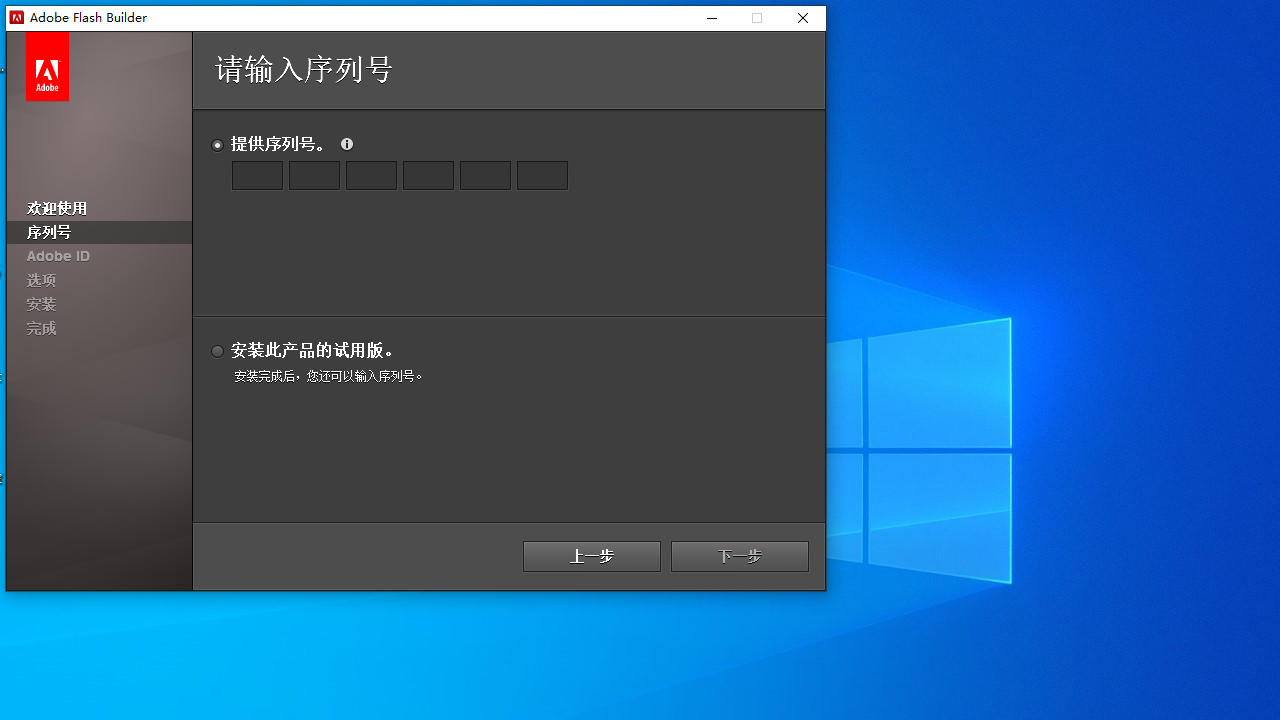Screen dimensions: 1280x720
Task: Click the installer dialog header 请输入序列号
Action: (x=303, y=68)
